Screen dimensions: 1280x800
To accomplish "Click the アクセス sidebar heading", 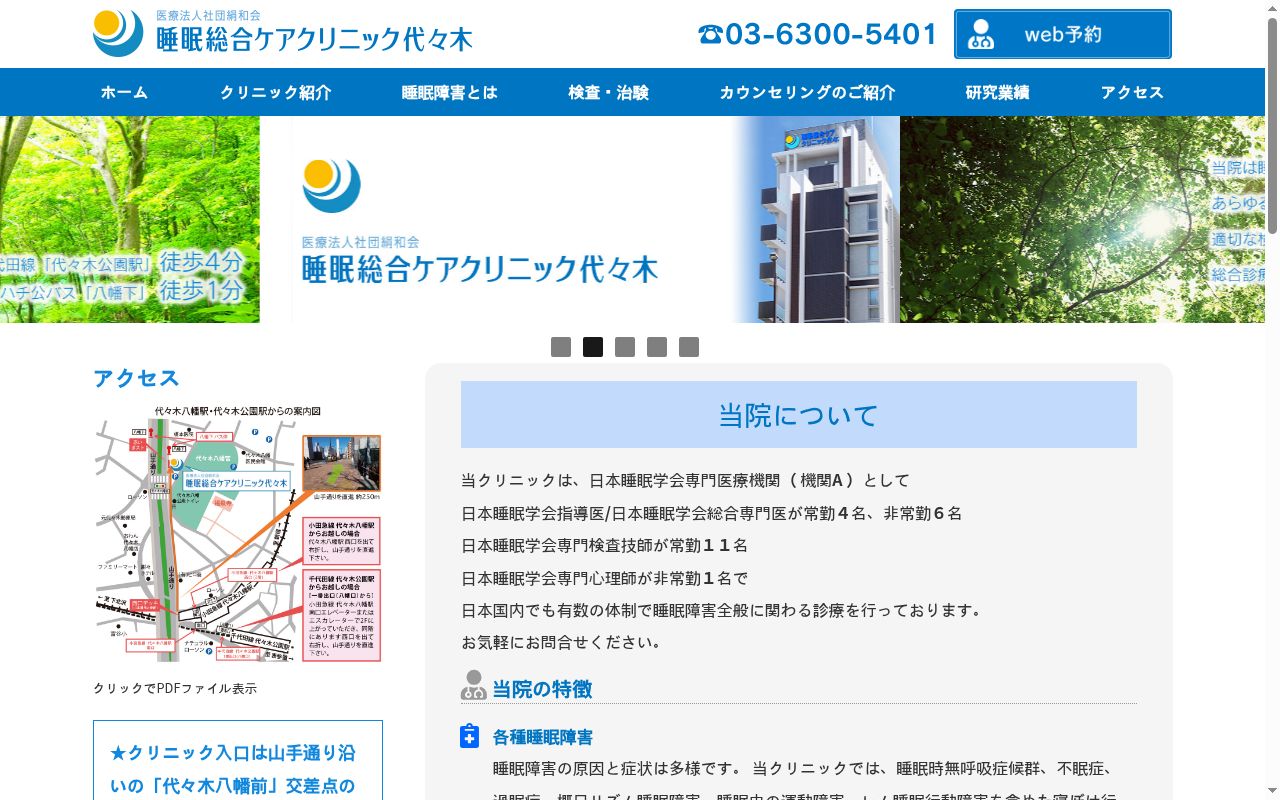I will point(136,378).
